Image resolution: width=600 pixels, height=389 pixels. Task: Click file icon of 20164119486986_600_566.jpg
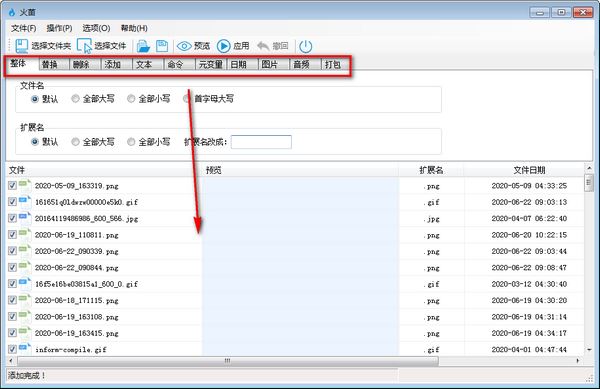[25, 218]
